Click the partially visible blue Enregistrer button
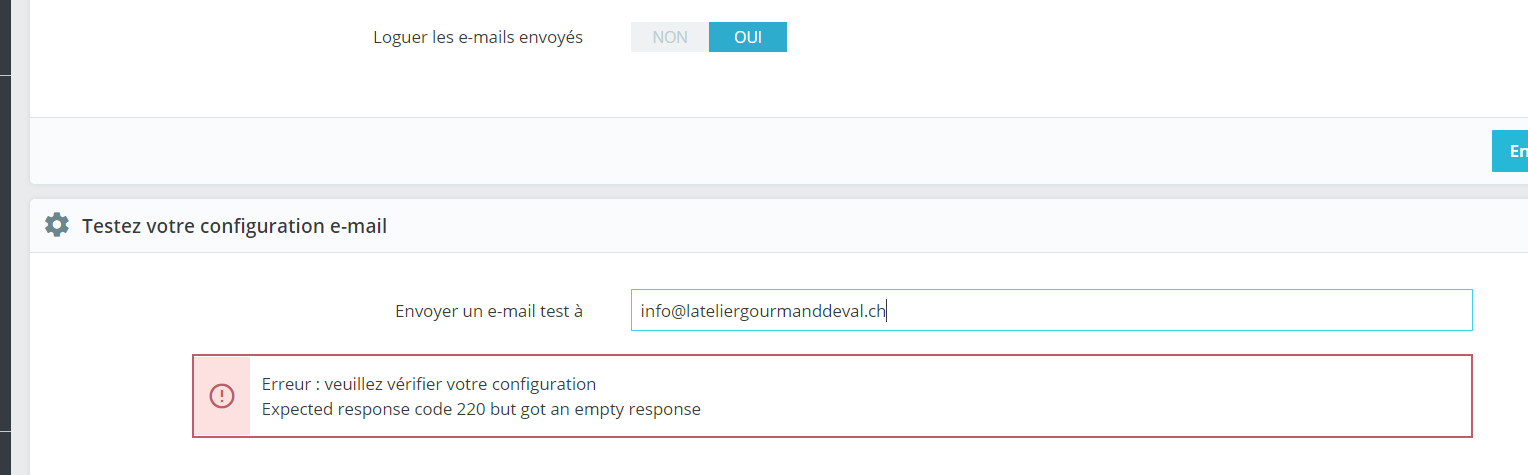The height and width of the screenshot is (475, 1528). click(1510, 151)
